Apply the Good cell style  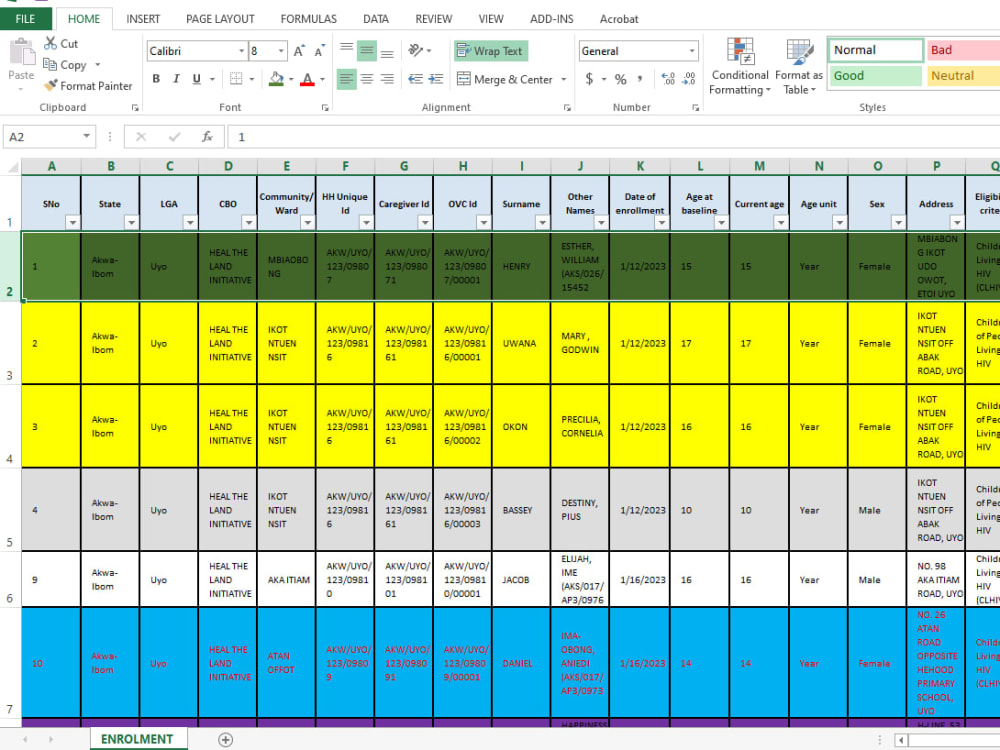(876, 75)
